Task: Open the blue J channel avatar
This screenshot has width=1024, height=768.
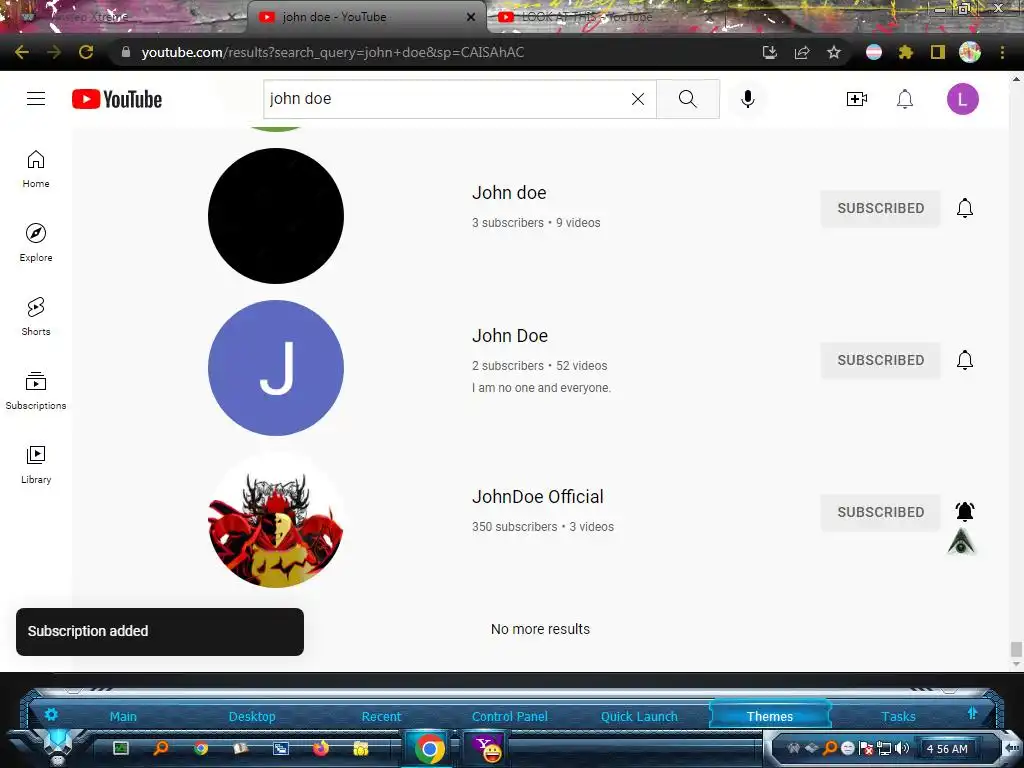Action: (276, 368)
